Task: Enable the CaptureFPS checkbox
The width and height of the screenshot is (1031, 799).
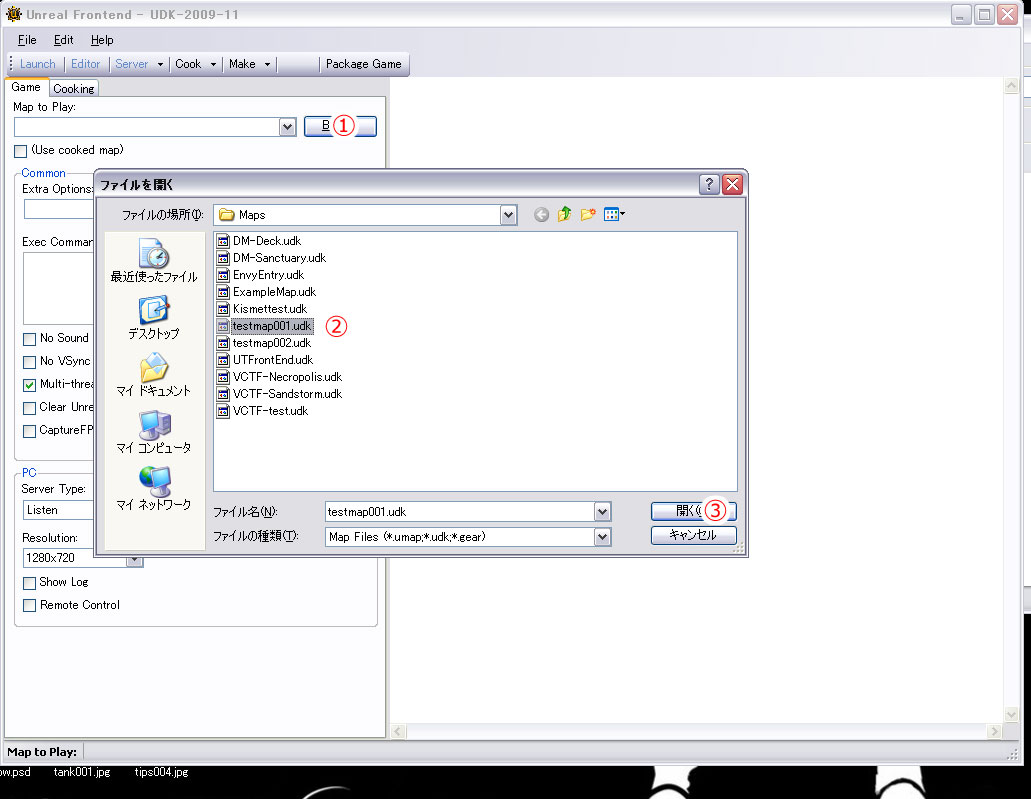Action: click(x=30, y=431)
